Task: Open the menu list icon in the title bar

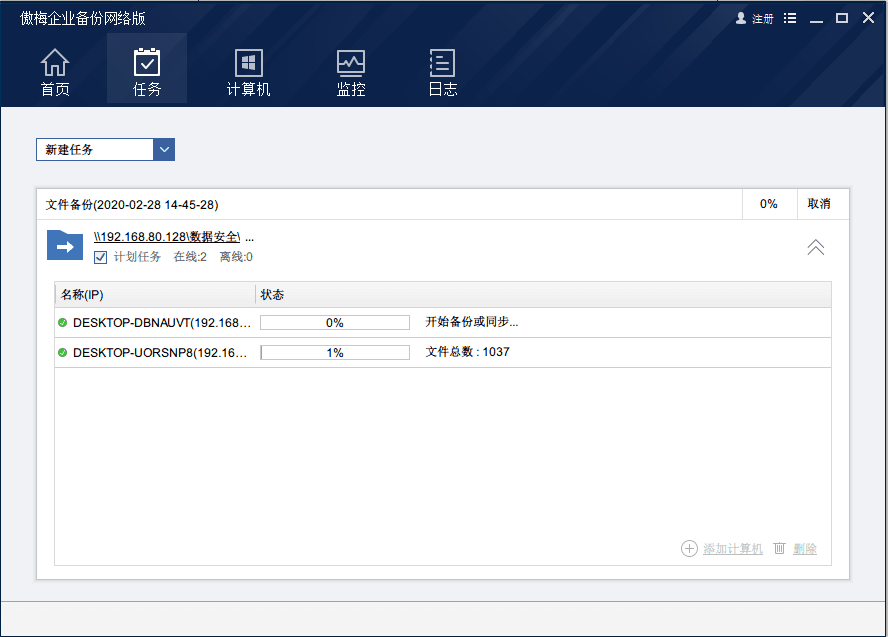Action: click(x=790, y=19)
